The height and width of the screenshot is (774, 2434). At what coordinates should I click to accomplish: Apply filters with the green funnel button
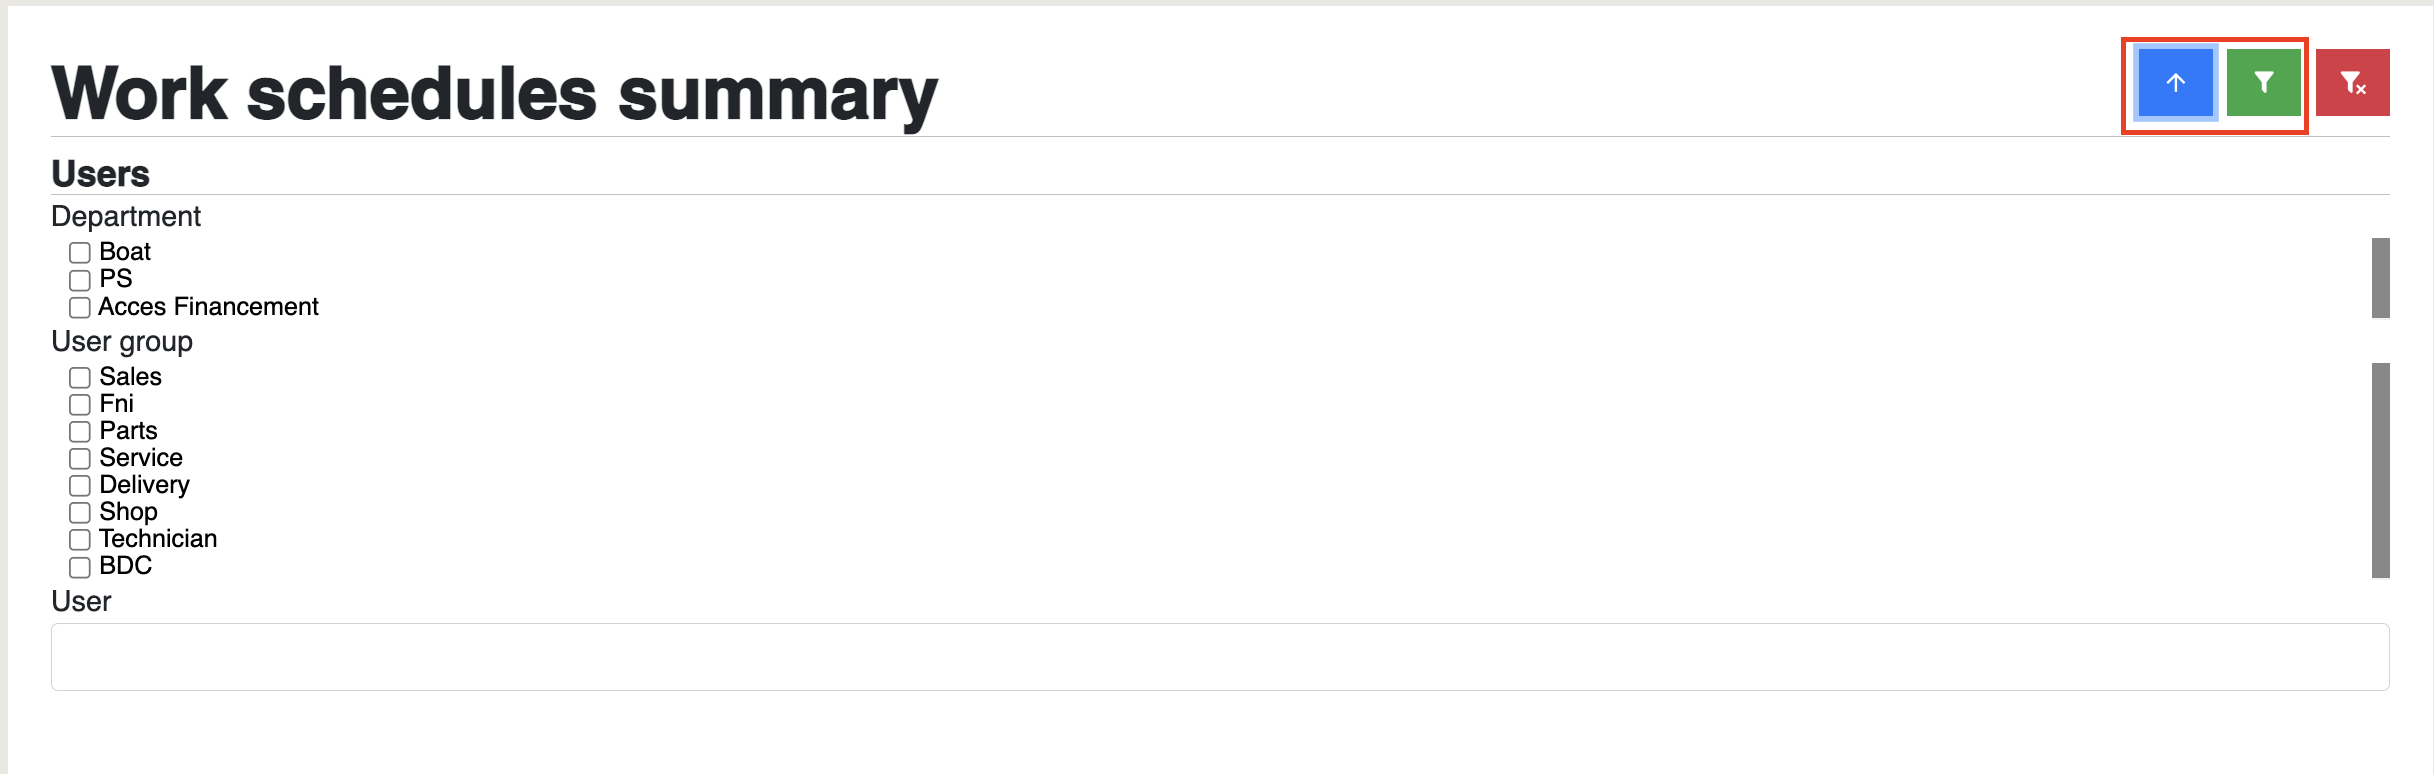point(2264,83)
